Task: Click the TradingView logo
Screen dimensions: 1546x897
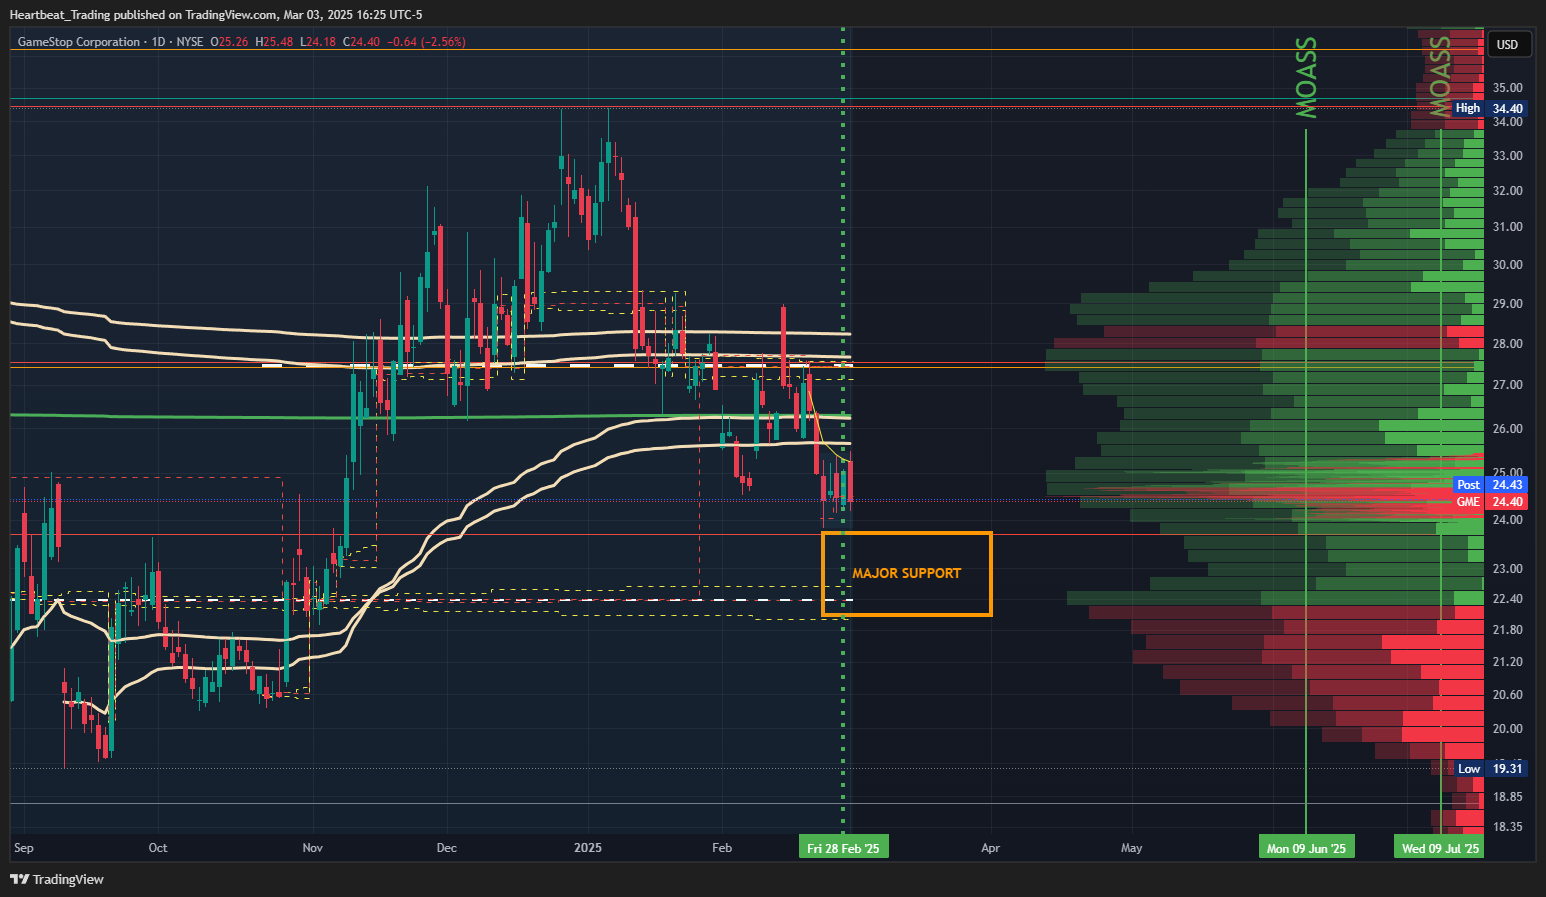Action: pos(57,879)
